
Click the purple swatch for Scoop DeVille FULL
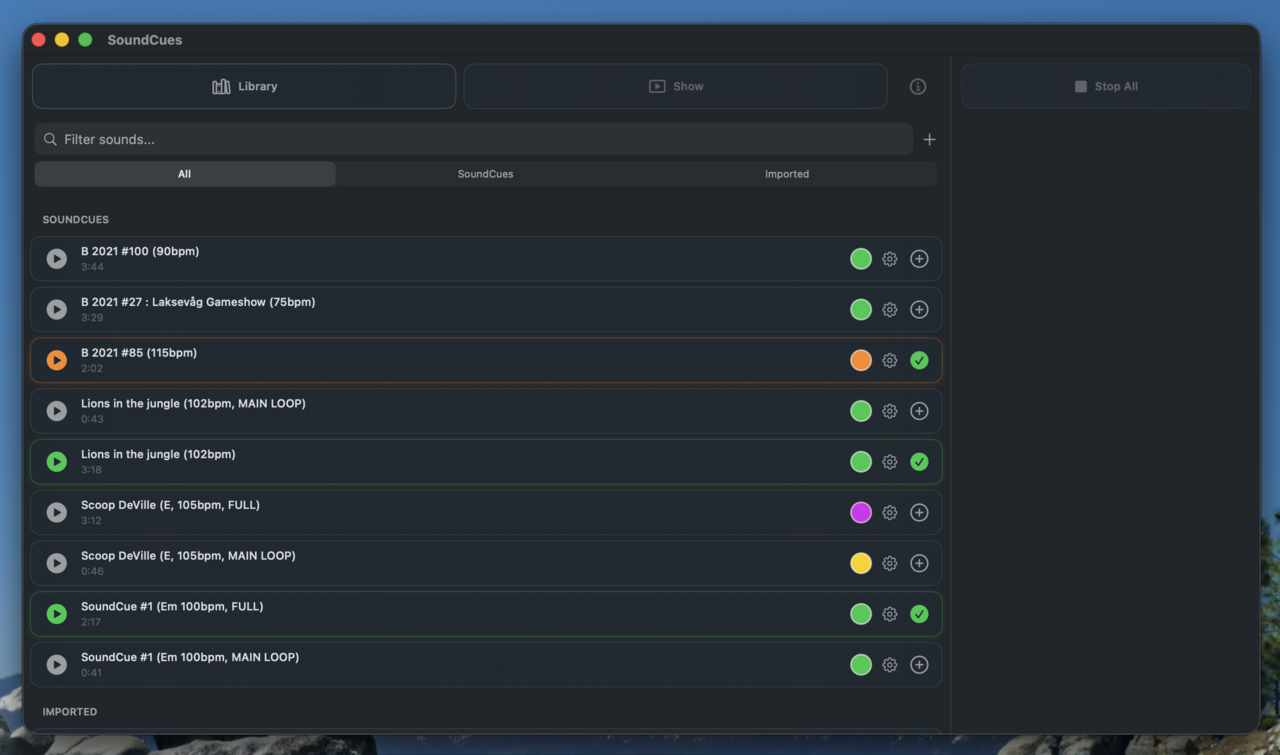pyautogui.click(x=860, y=512)
